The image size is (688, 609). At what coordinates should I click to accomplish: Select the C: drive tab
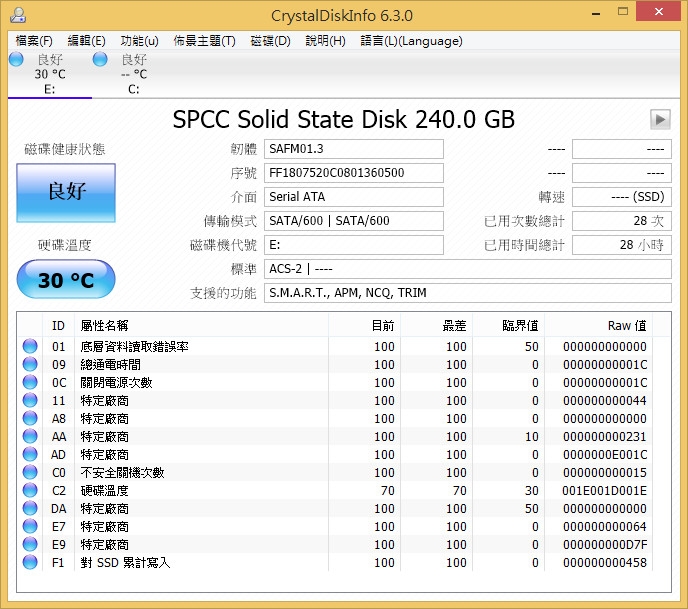coord(133,74)
